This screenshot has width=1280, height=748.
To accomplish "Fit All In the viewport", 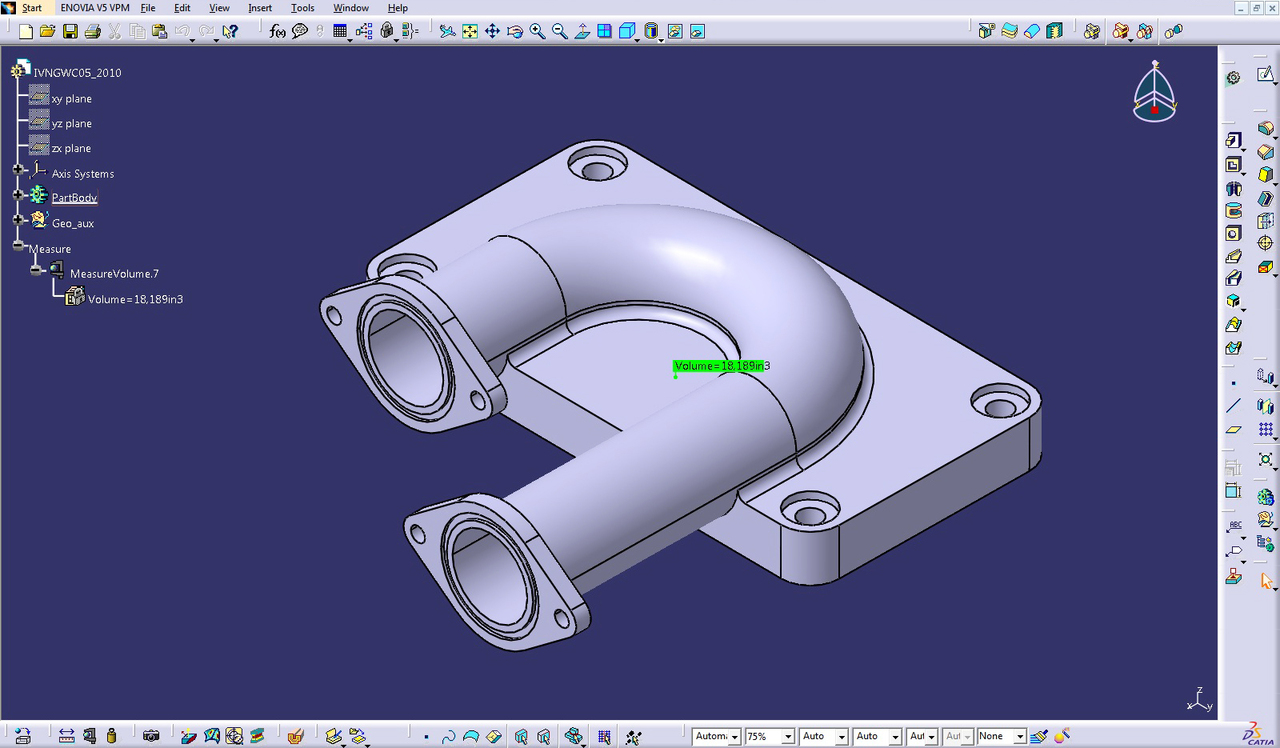I will click(470, 32).
